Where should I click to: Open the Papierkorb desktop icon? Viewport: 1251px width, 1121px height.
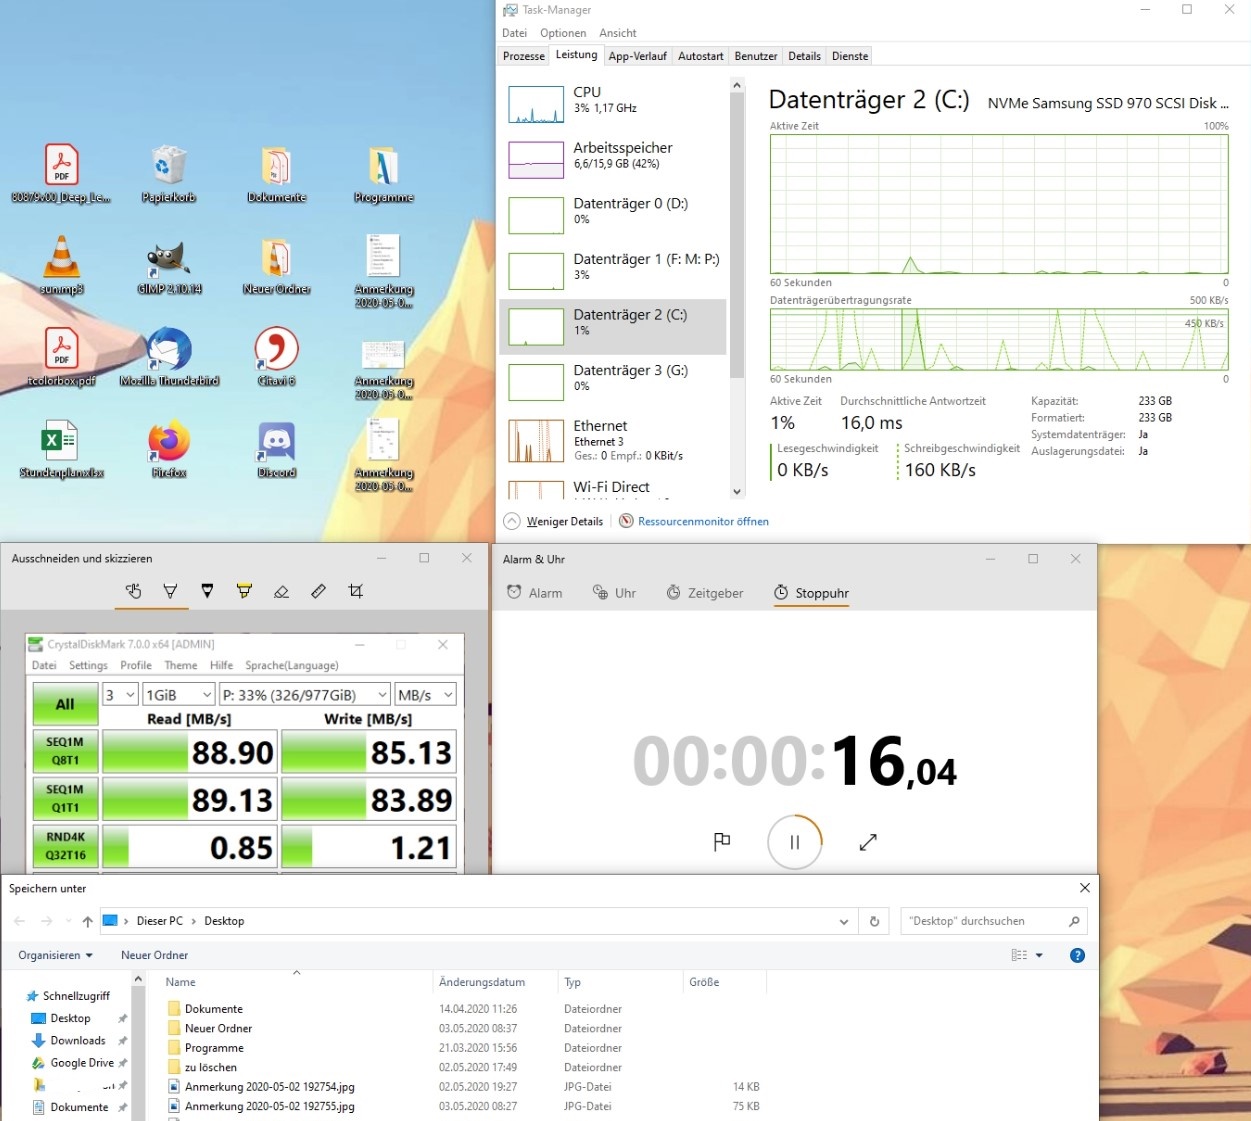pos(169,174)
